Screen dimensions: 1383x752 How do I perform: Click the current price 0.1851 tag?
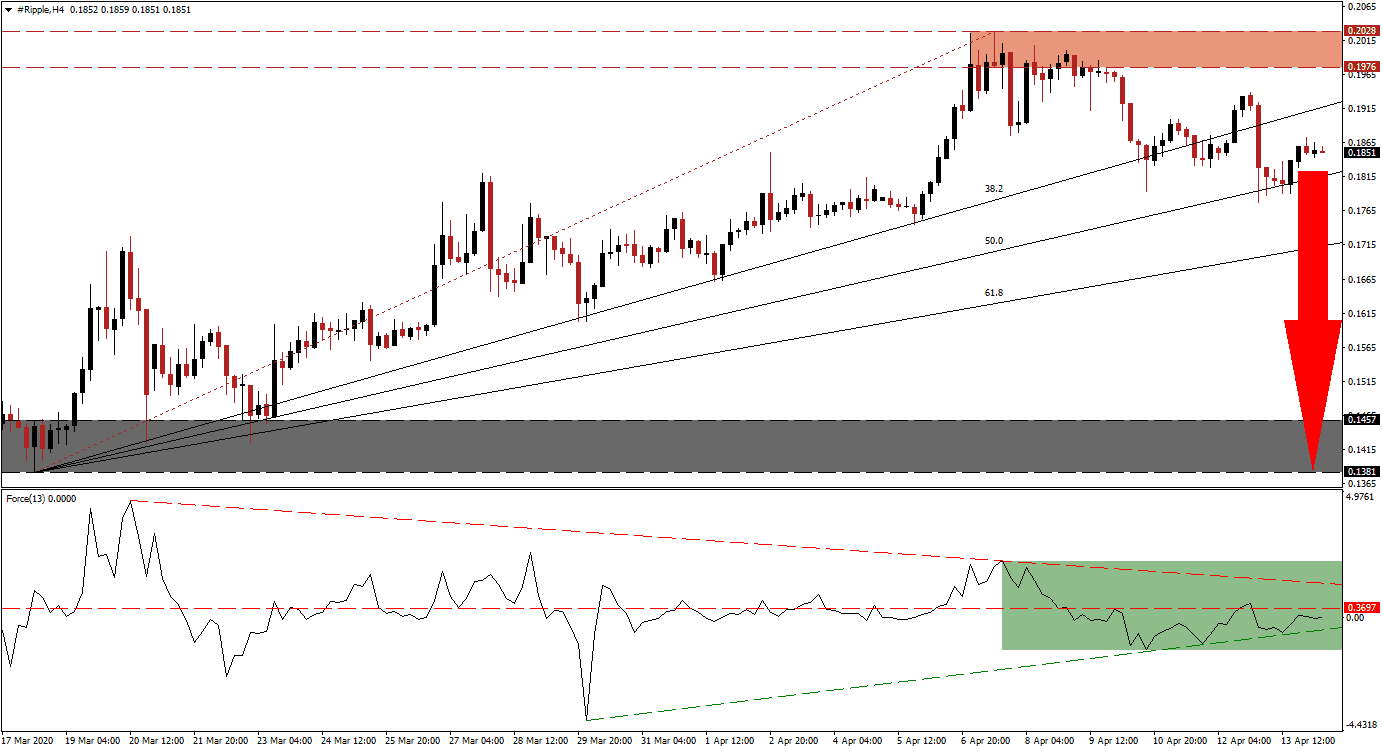point(1360,152)
